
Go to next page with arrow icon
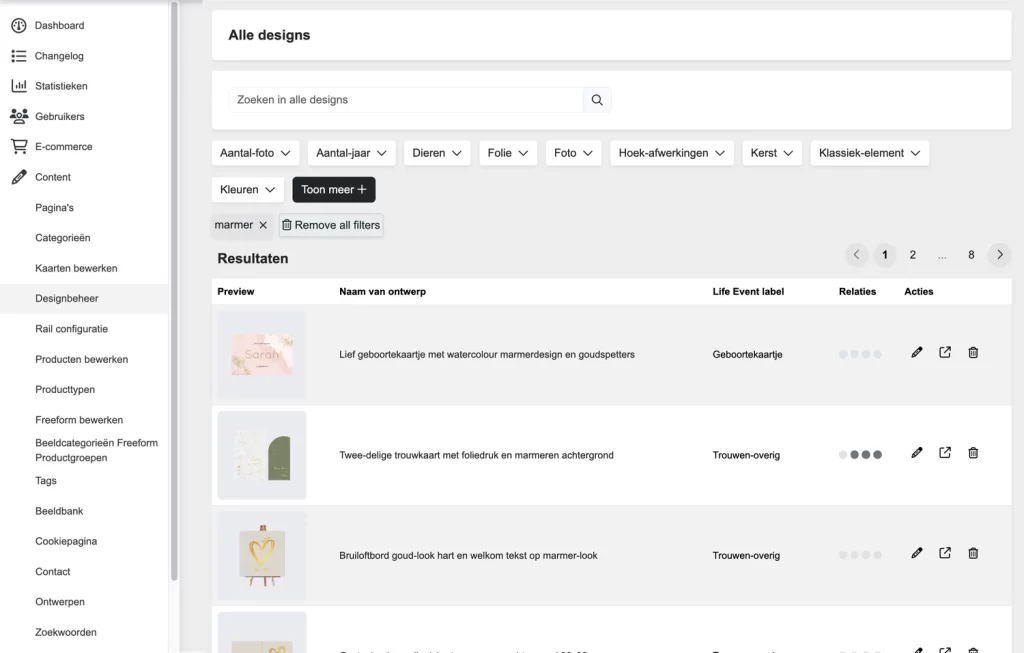pos(999,255)
